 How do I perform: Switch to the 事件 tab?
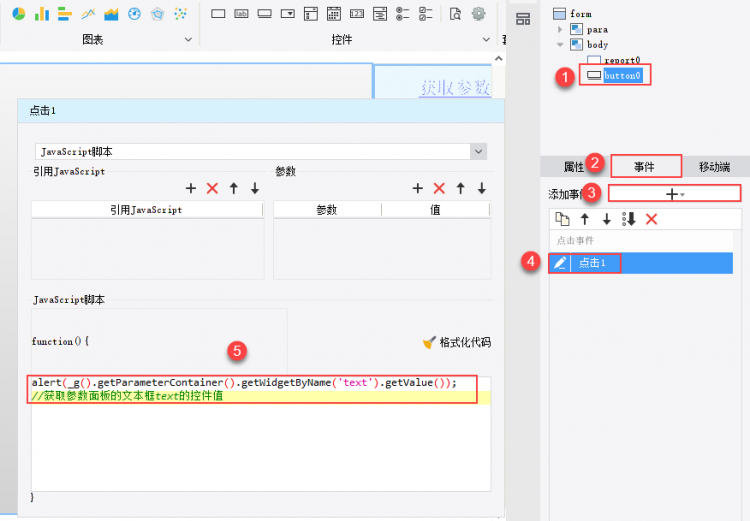point(644,167)
